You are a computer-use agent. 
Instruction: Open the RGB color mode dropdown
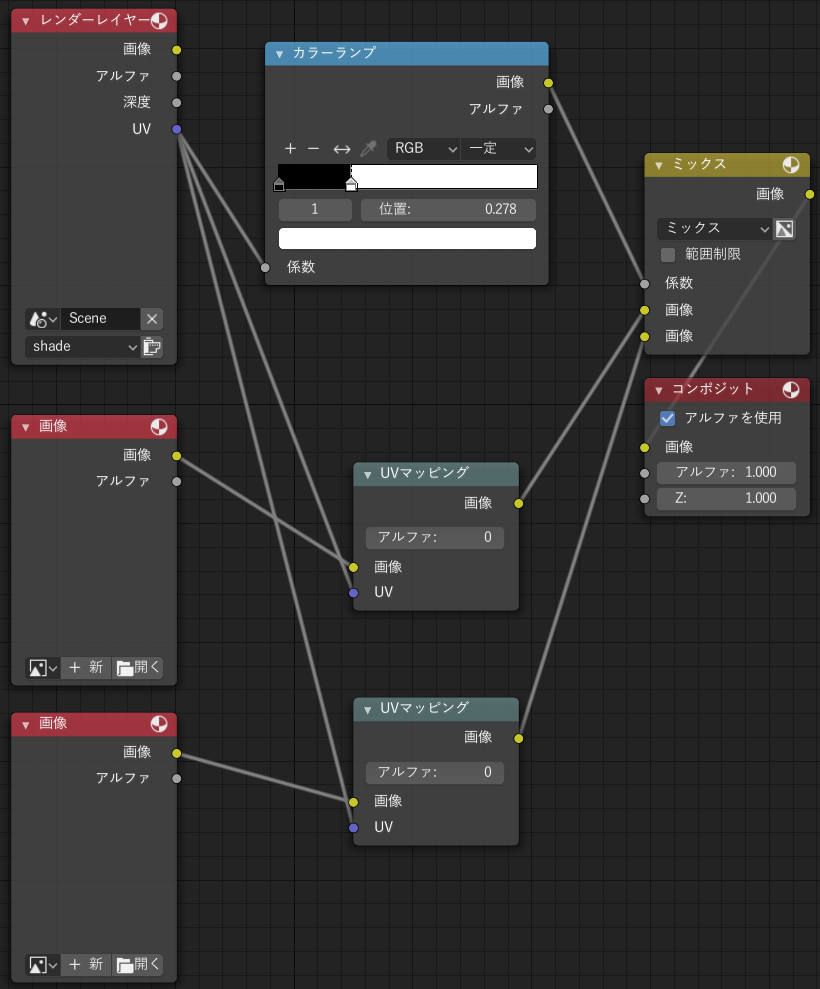pyautogui.click(x=423, y=148)
